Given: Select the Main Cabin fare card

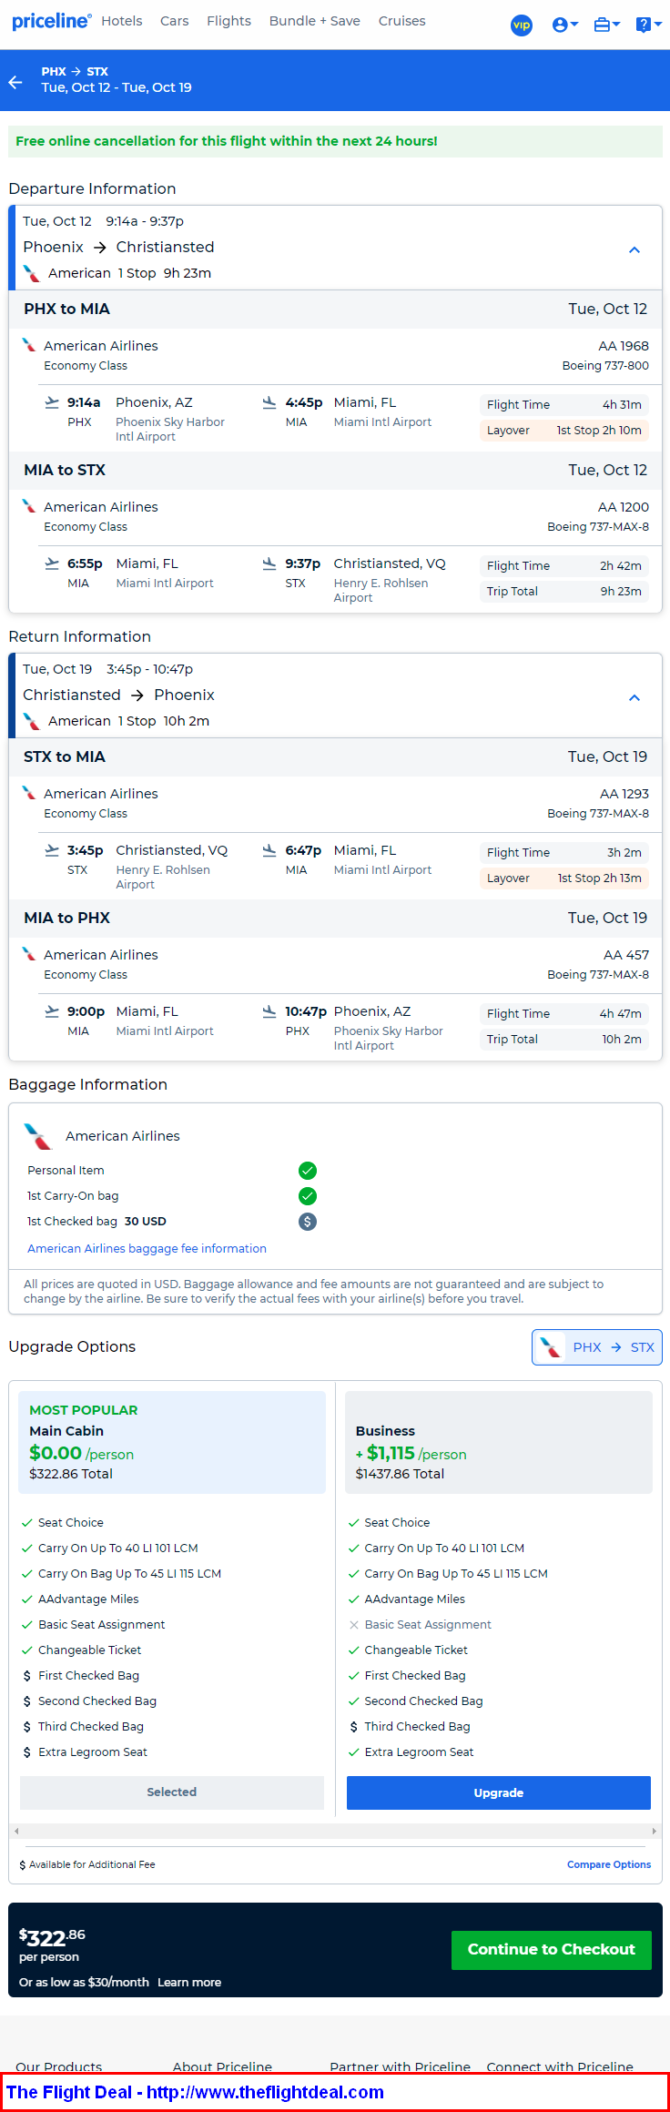Looking at the screenshot, I should point(172,1442).
